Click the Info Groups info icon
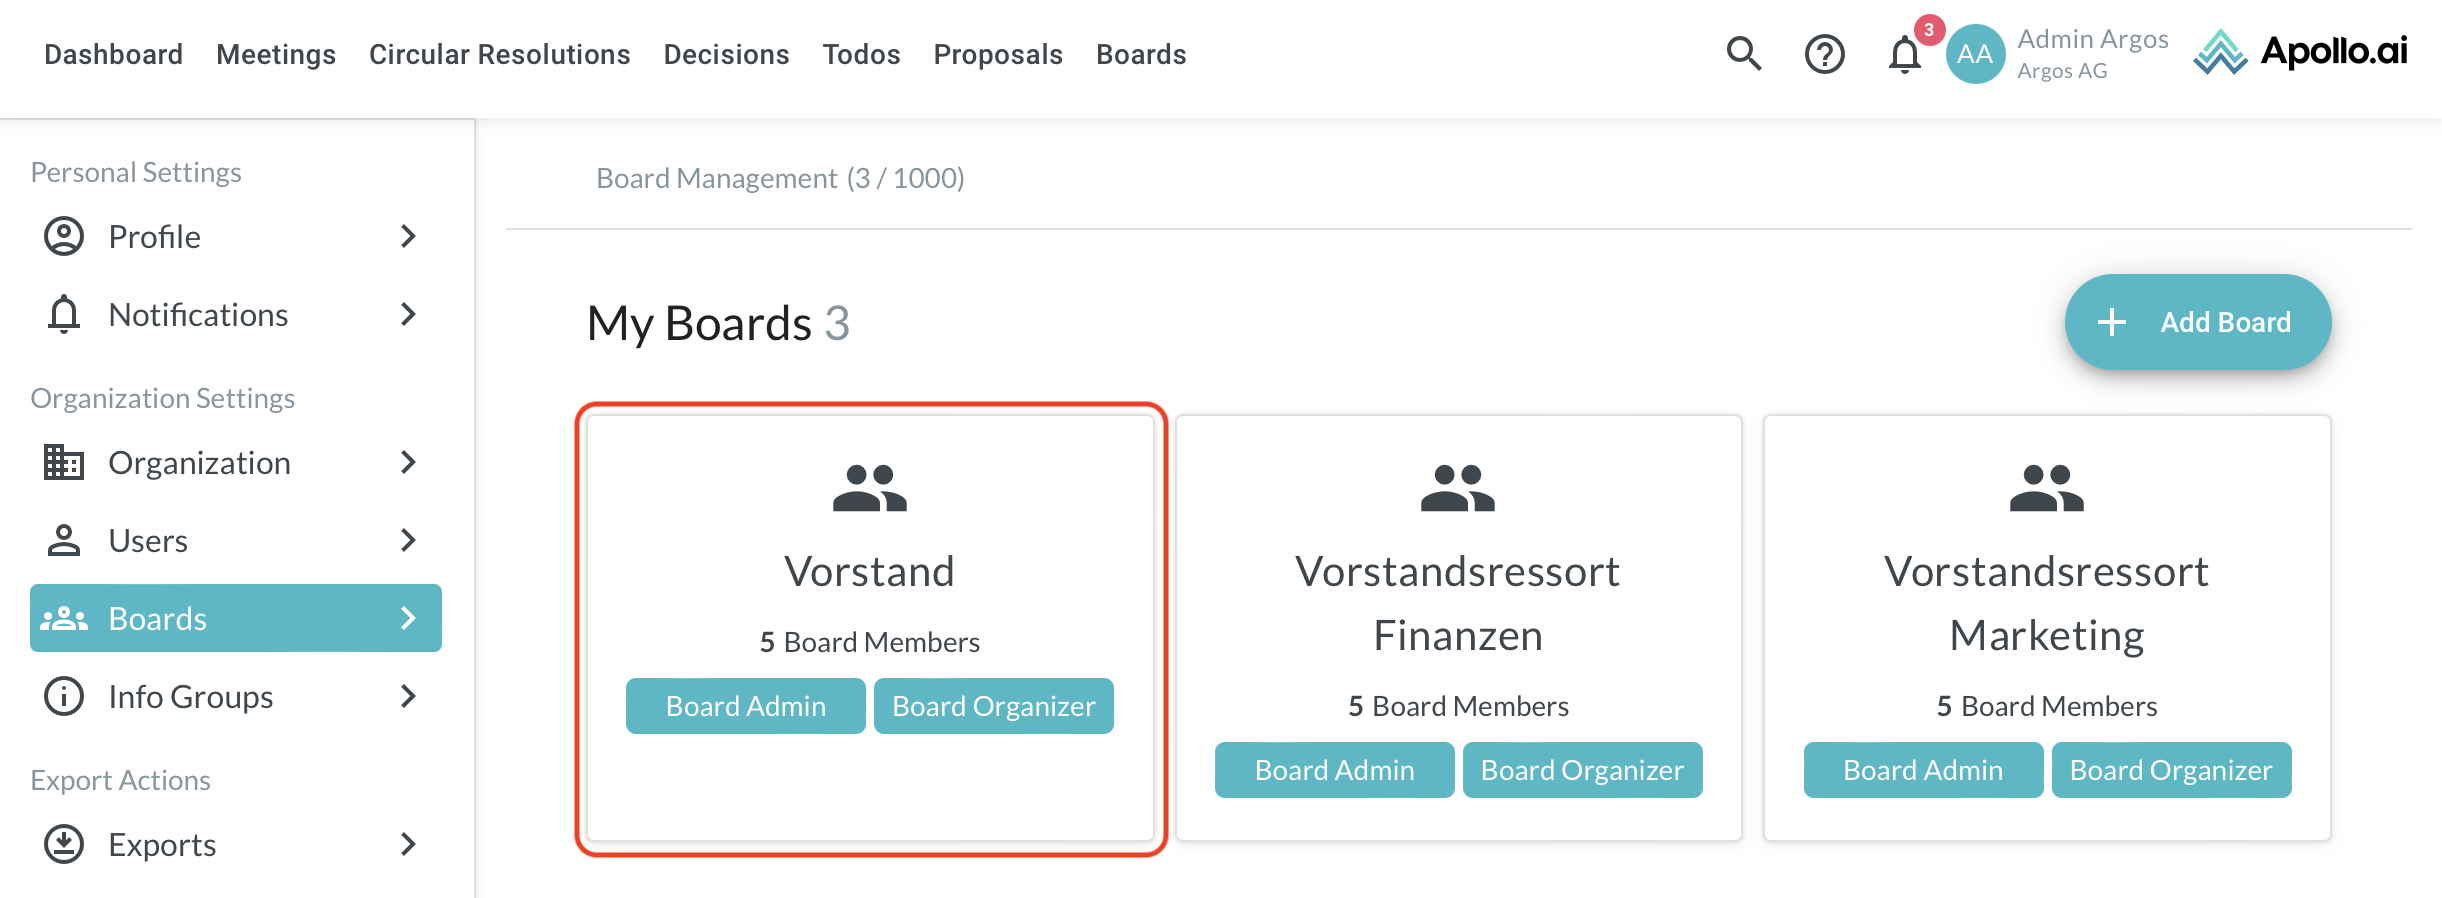The image size is (2442, 898). point(64,696)
